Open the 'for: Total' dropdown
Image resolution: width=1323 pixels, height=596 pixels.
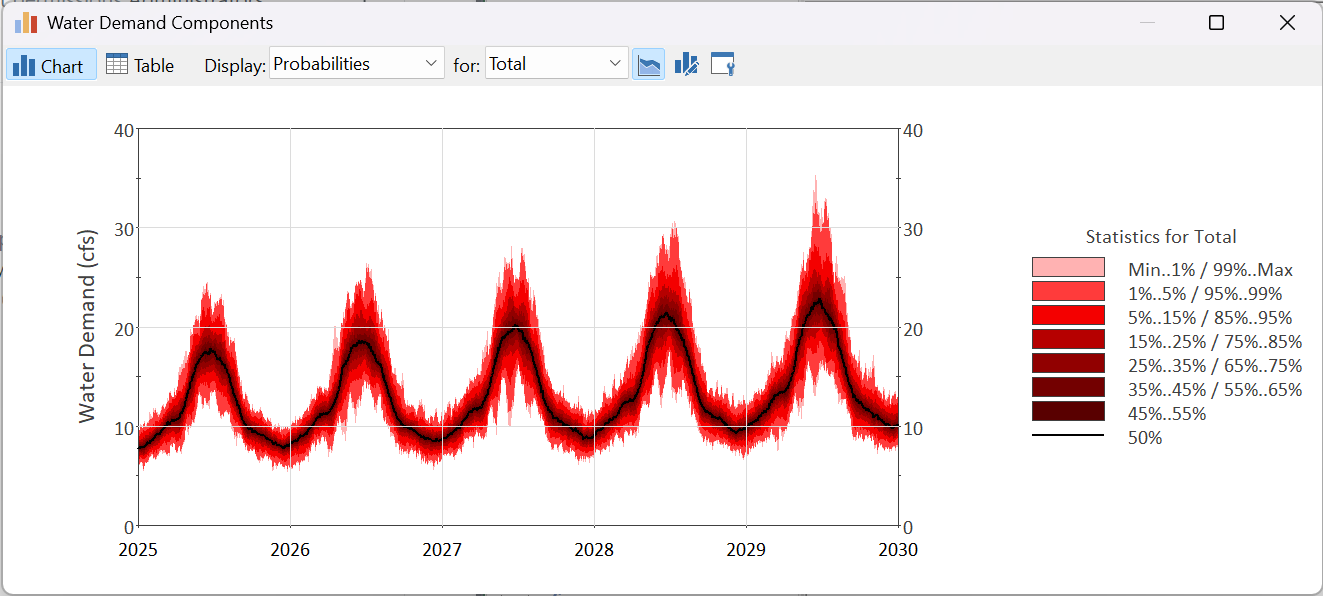point(556,63)
